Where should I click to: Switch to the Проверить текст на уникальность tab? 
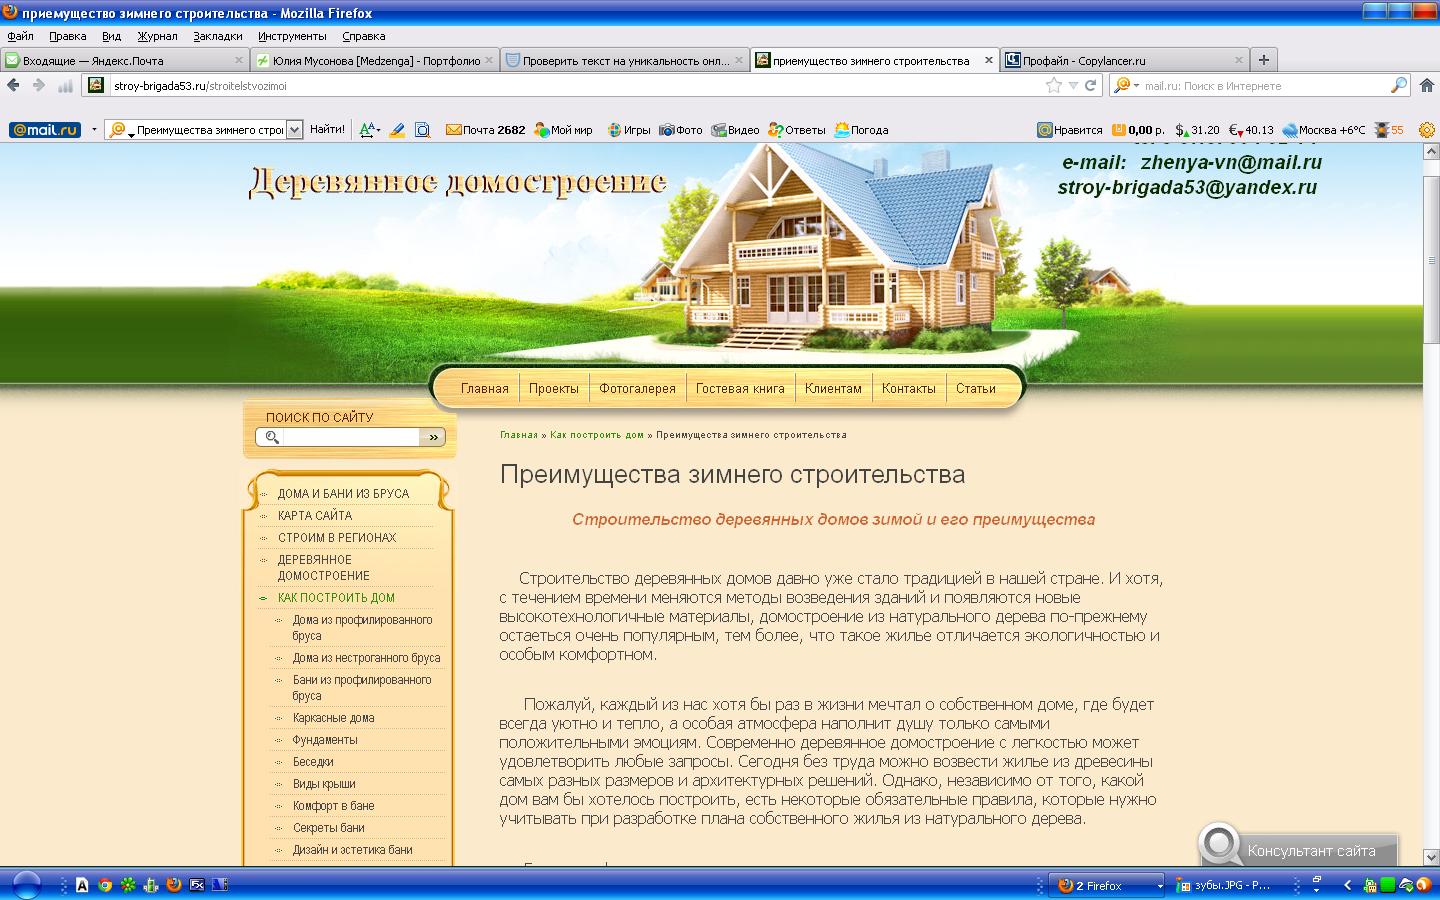point(625,61)
